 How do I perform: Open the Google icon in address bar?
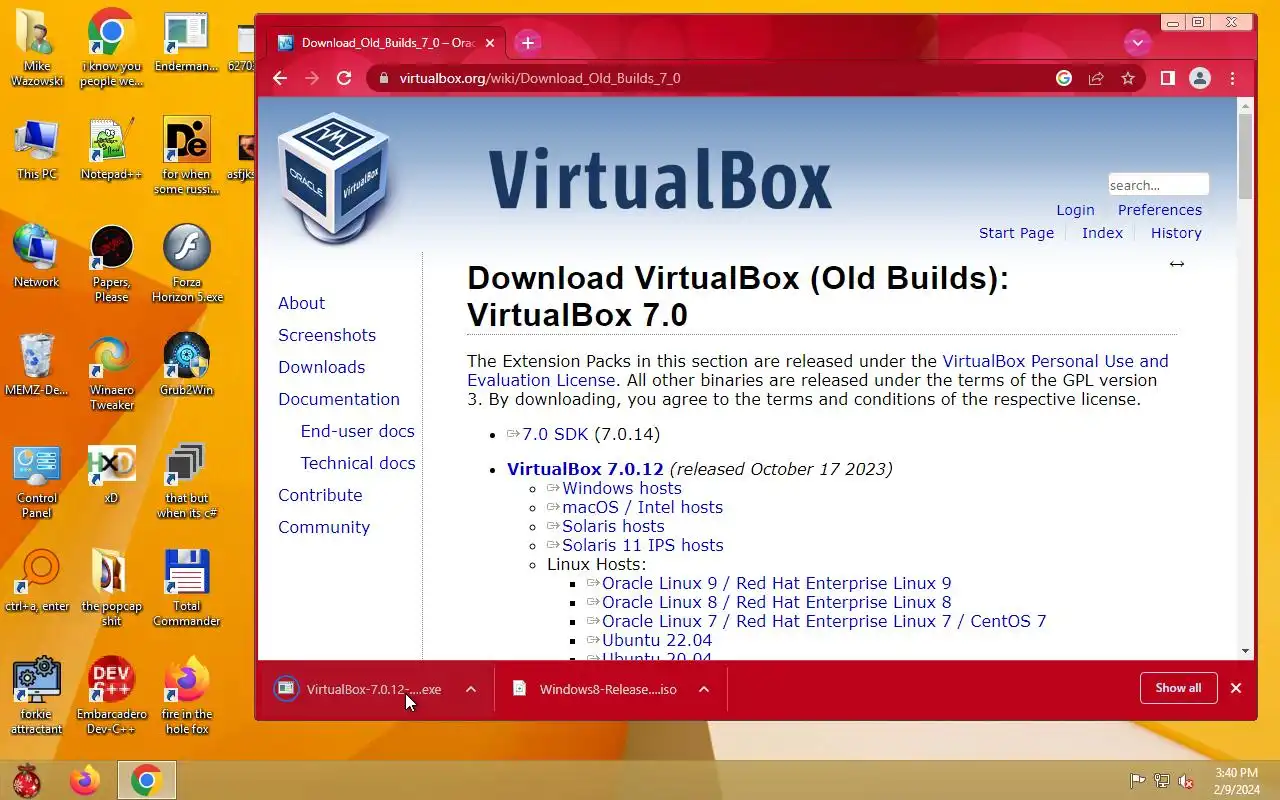(x=1064, y=78)
